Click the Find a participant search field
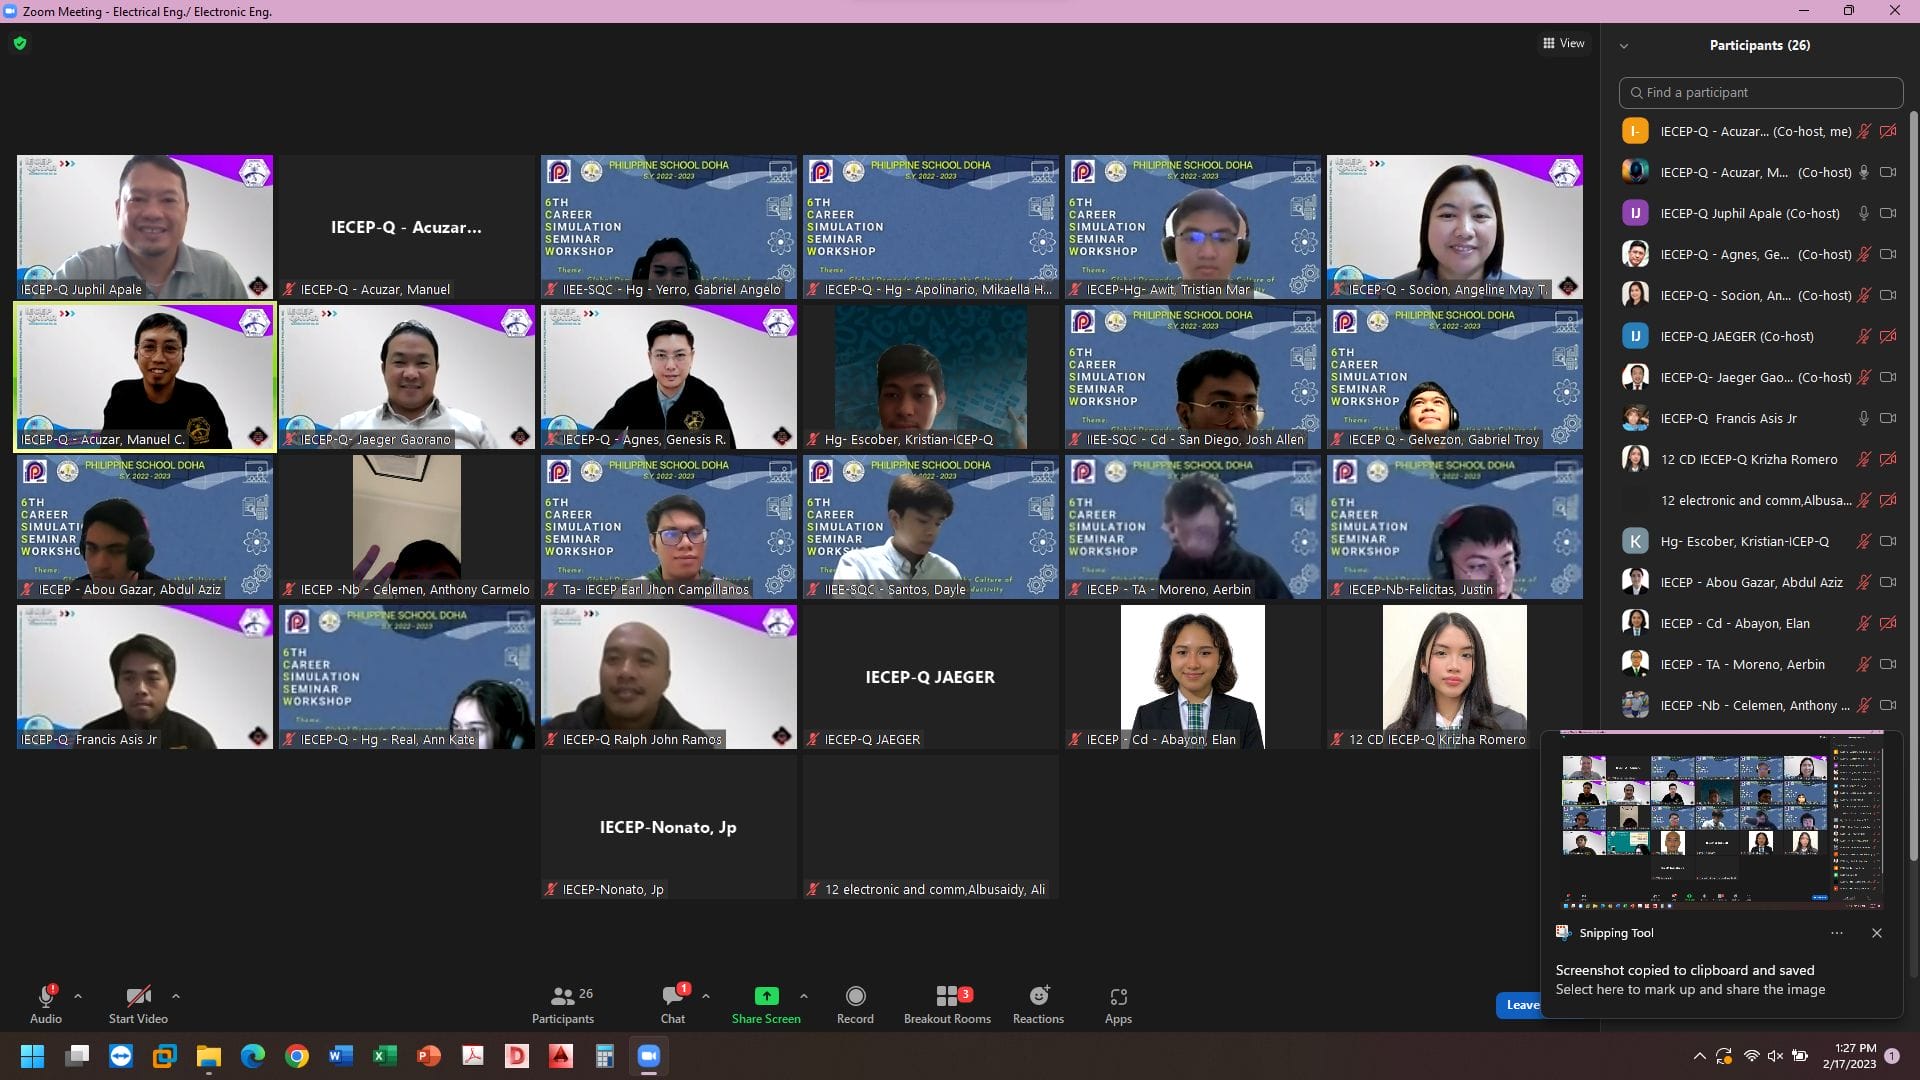The height and width of the screenshot is (1080, 1920). [1761, 92]
